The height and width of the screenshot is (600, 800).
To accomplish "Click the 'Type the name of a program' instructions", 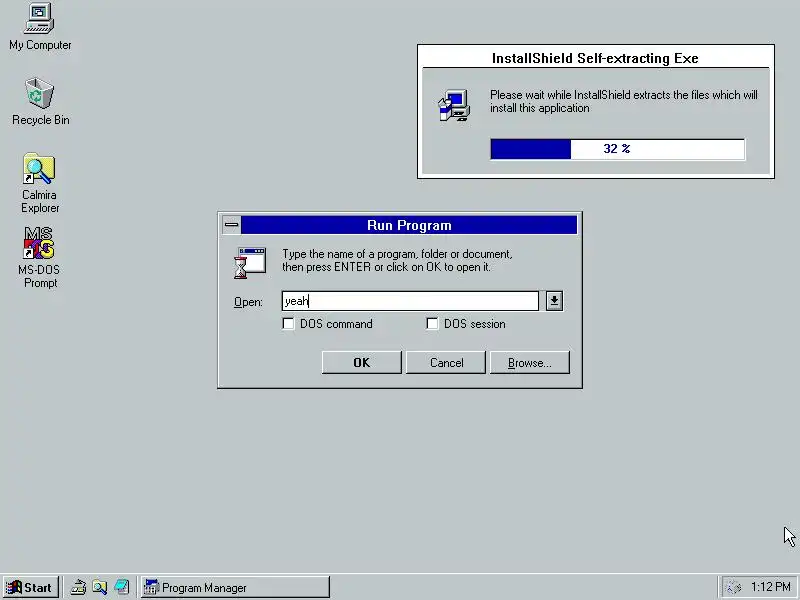I will click(x=397, y=261).
